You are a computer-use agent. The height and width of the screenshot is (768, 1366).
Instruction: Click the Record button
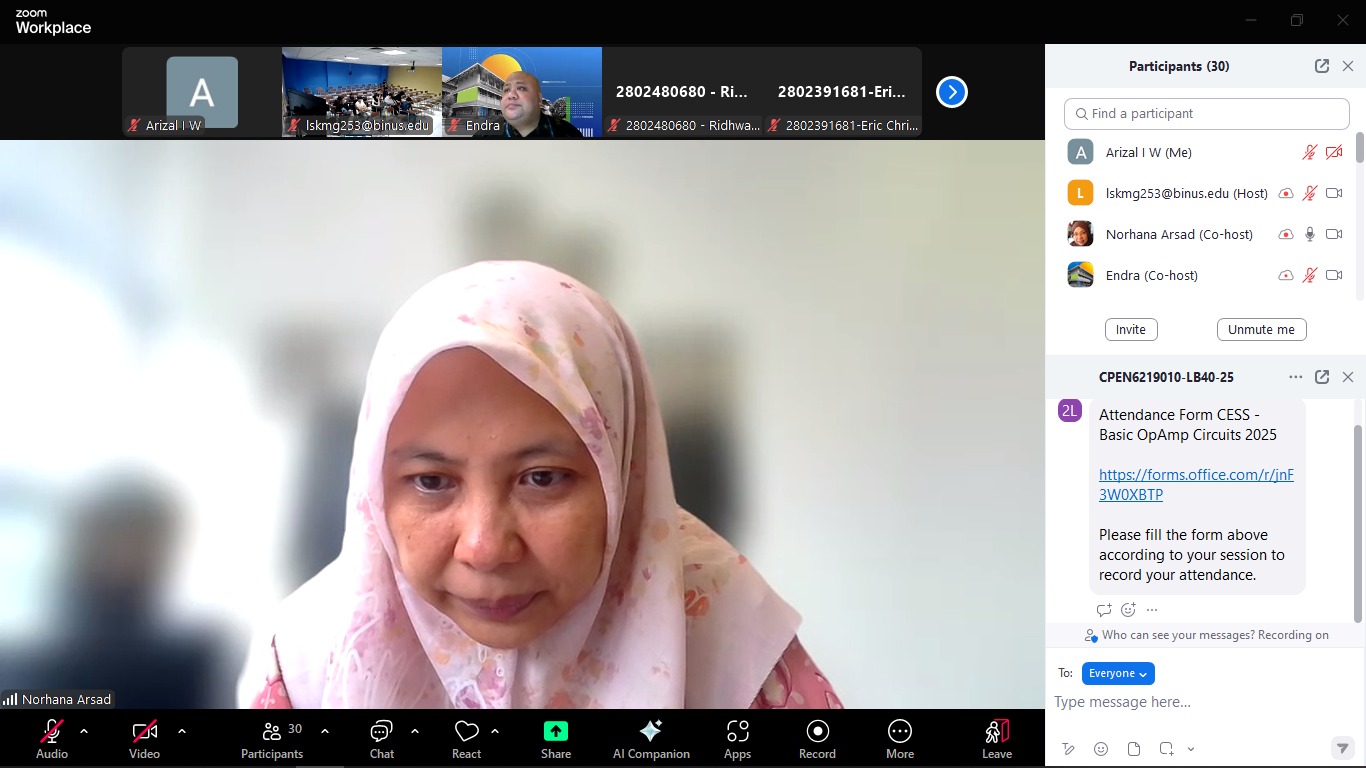click(817, 739)
